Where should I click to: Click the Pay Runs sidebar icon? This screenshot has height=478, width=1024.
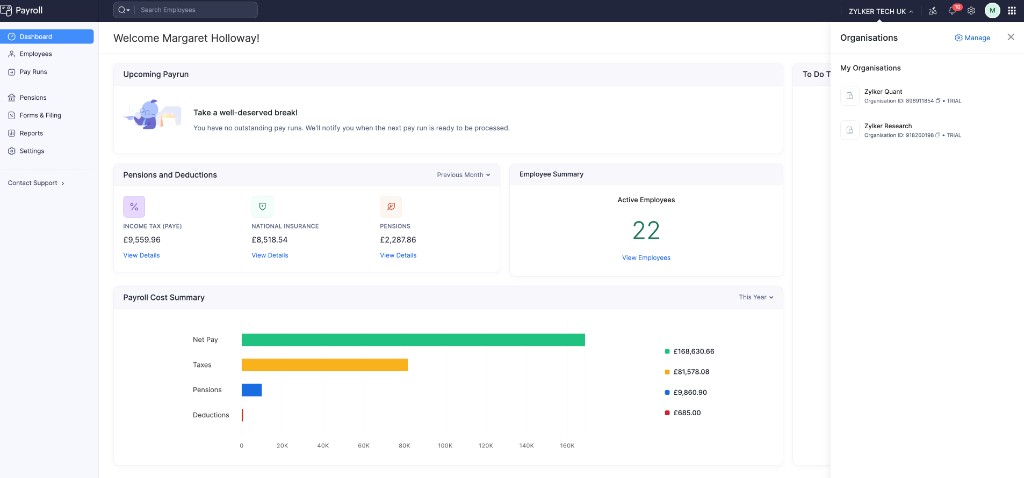(11, 72)
